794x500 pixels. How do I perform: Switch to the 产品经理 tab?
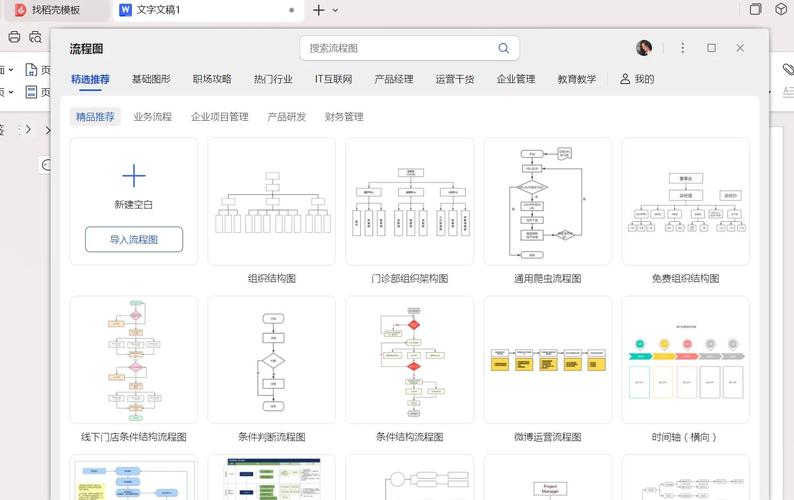[x=393, y=79]
